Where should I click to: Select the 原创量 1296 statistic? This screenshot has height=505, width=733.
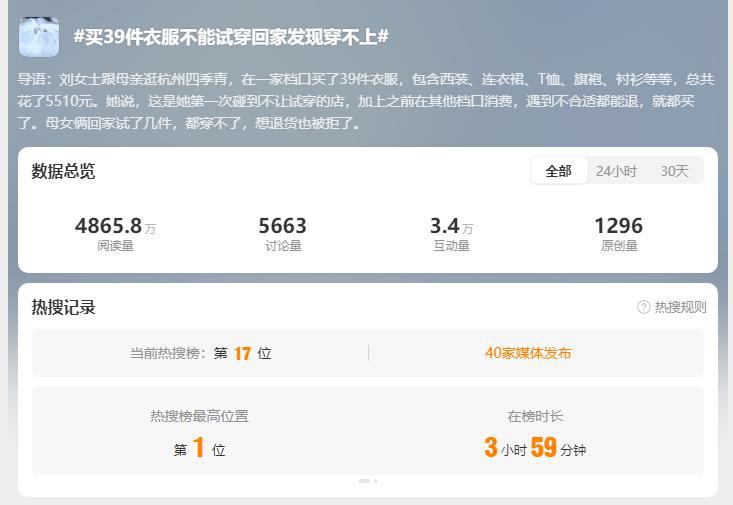pyautogui.click(x=618, y=234)
